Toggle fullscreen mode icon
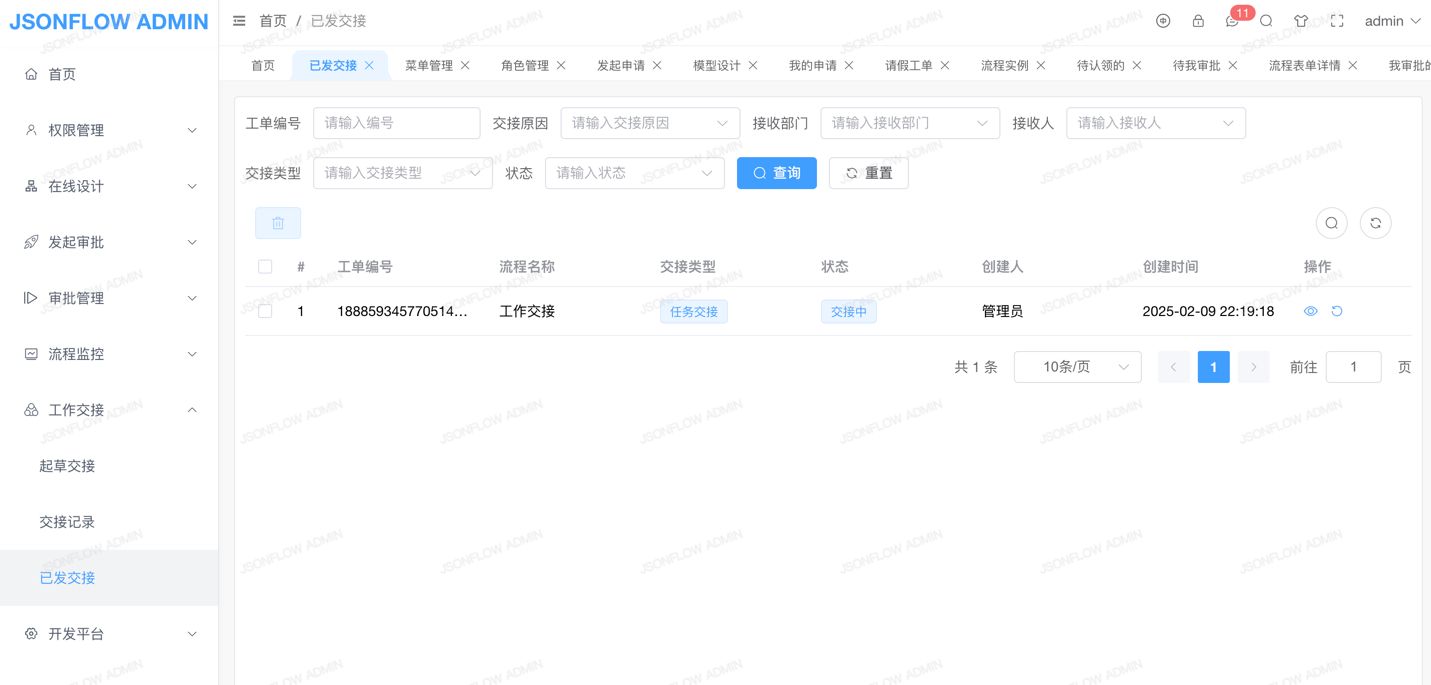1431x685 pixels. pyautogui.click(x=1337, y=21)
